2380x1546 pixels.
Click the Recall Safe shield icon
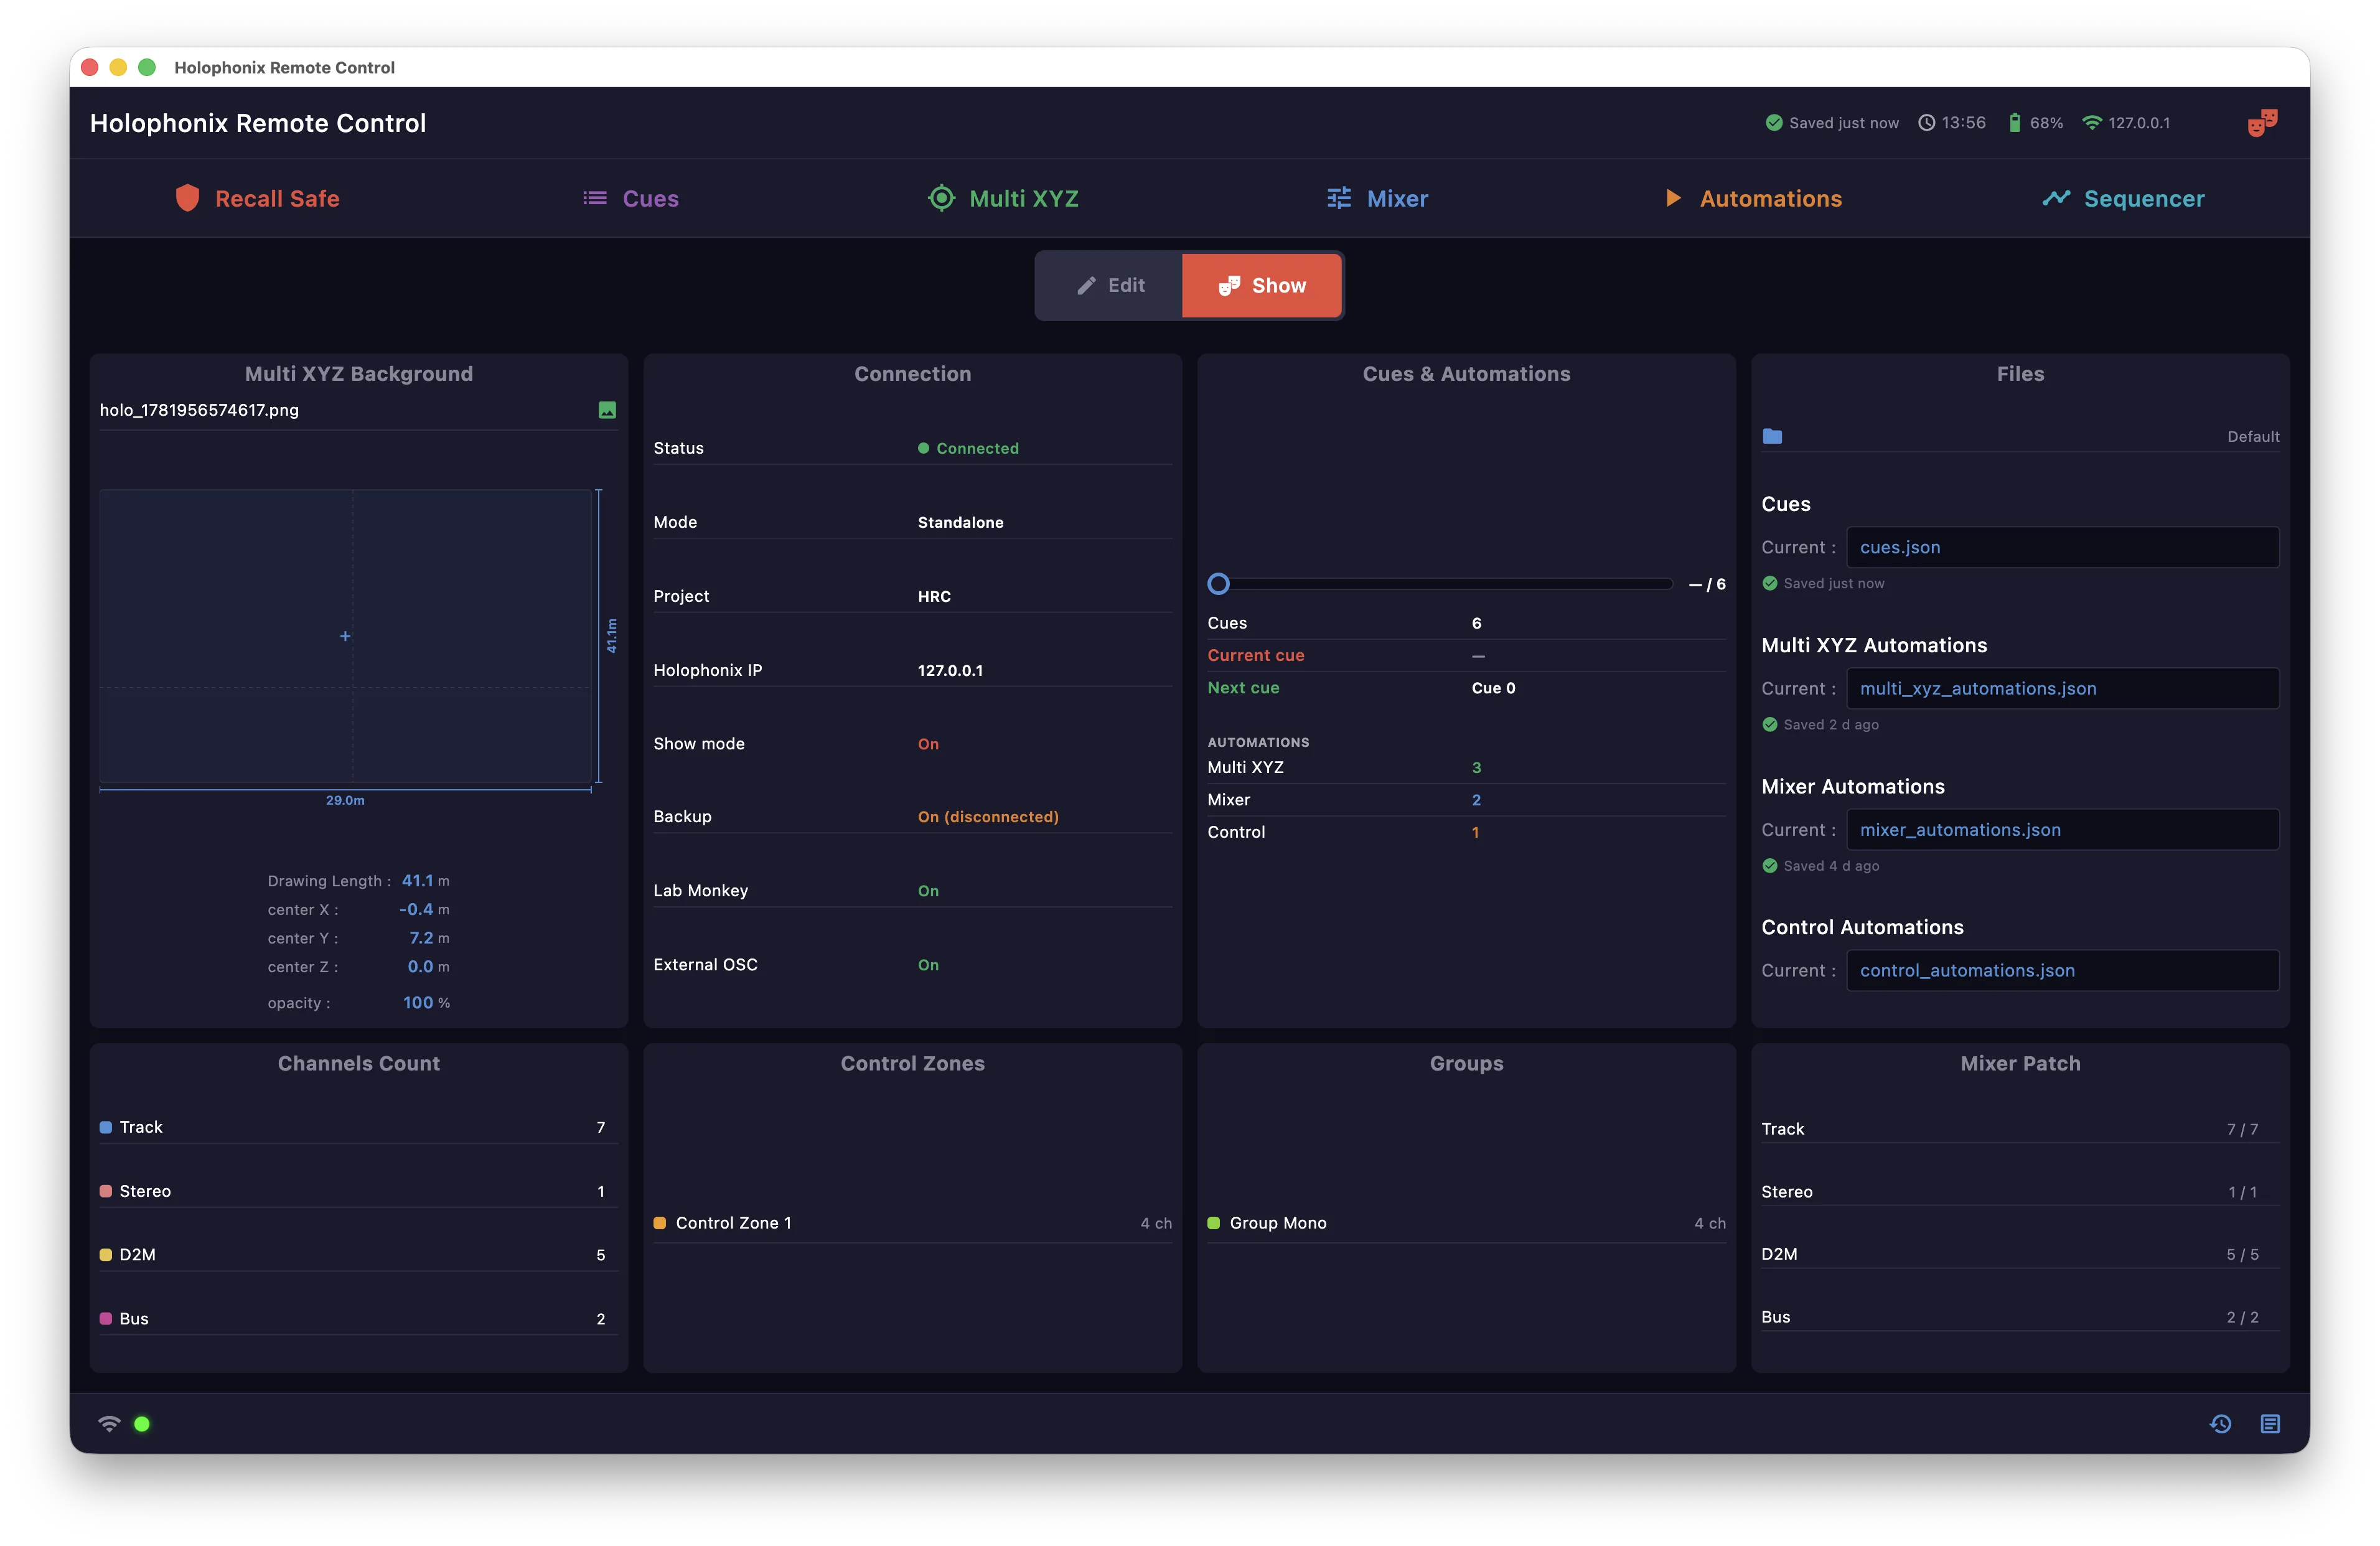187,198
